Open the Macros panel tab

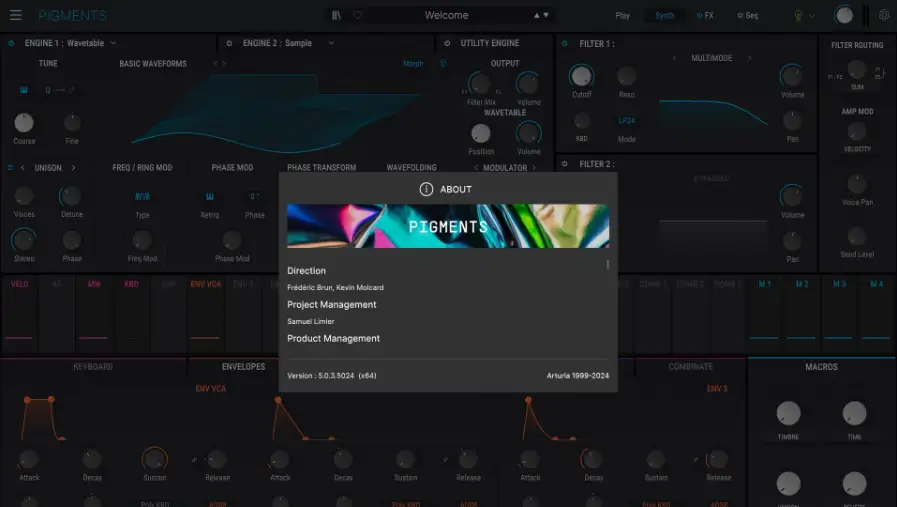(x=821, y=367)
